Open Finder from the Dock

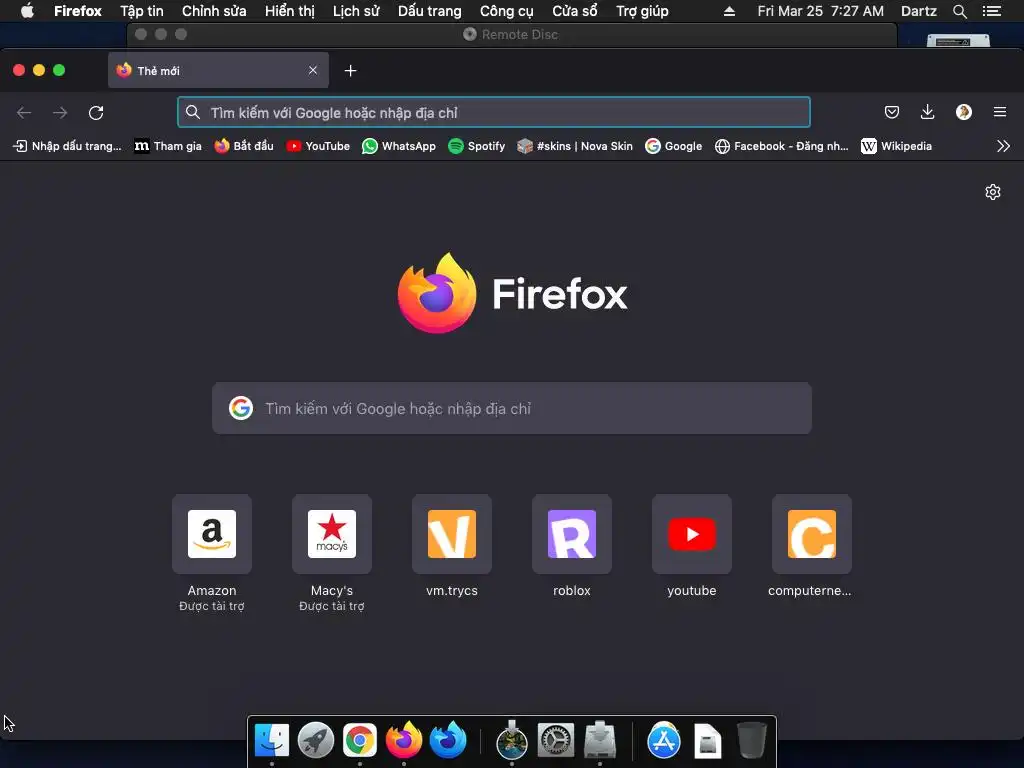[272, 741]
